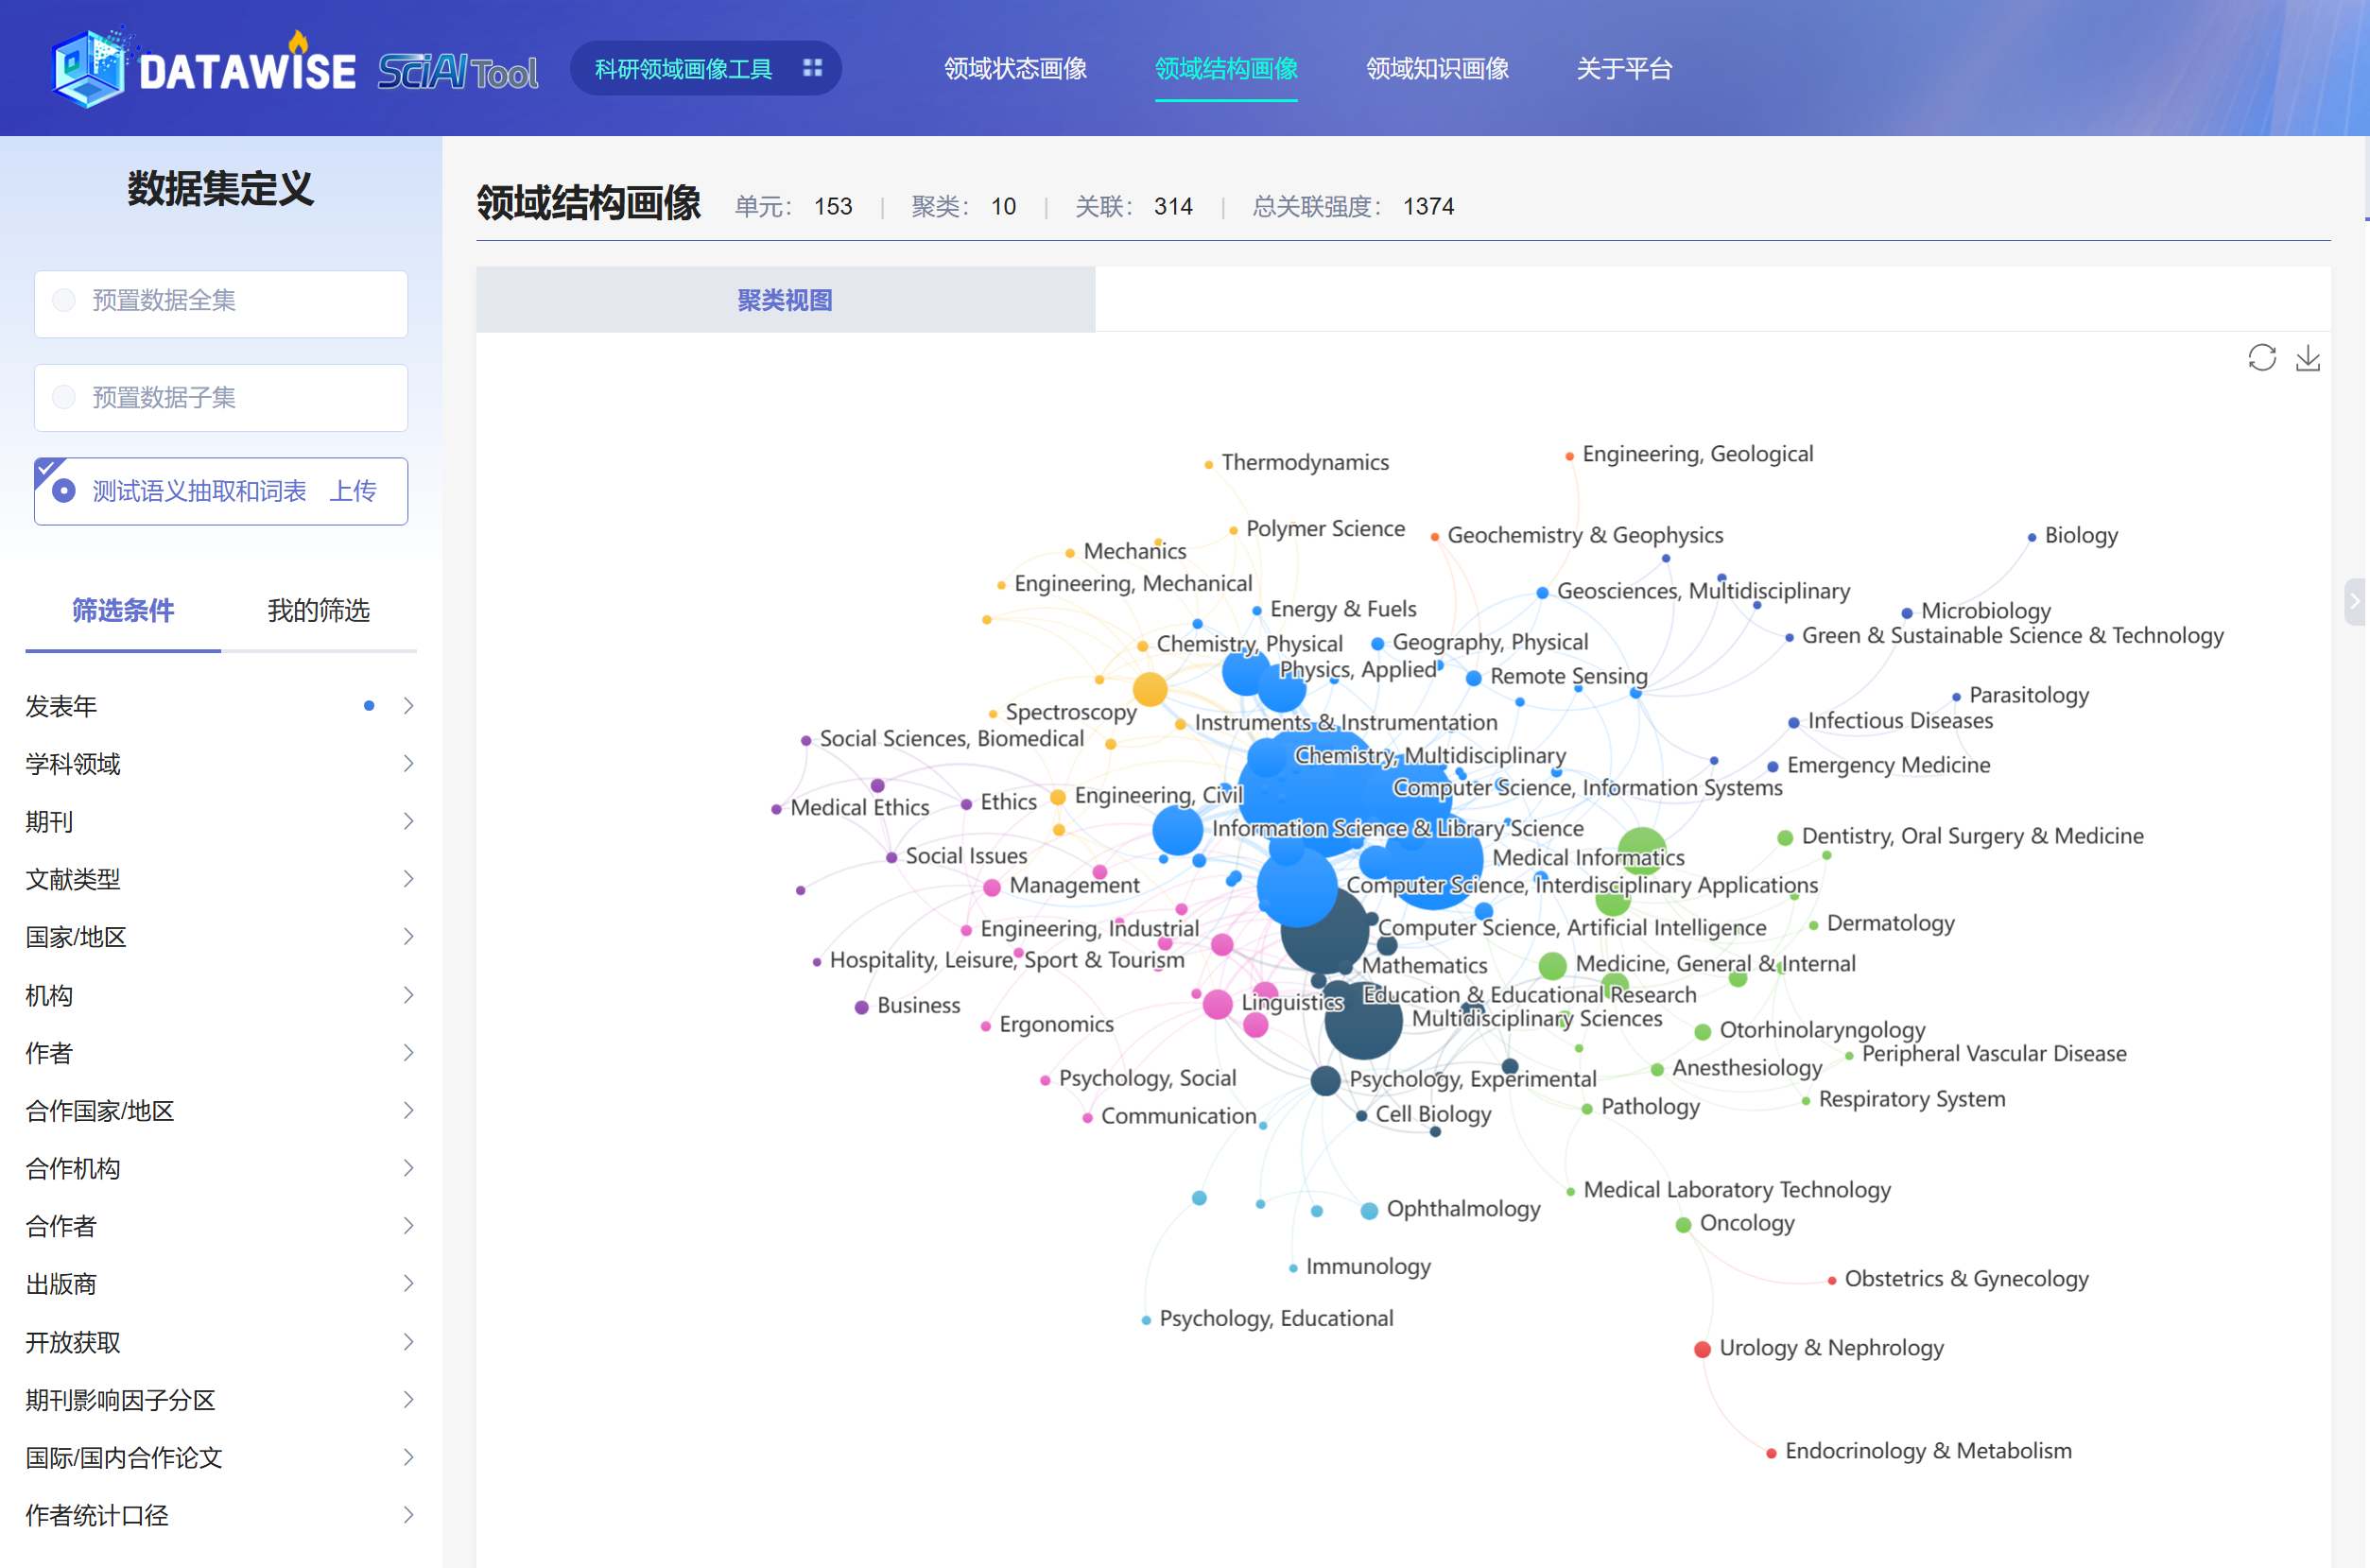The image size is (2370, 1568).
Task: Expand the 国家/地区 filter
Action: click(x=408, y=937)
